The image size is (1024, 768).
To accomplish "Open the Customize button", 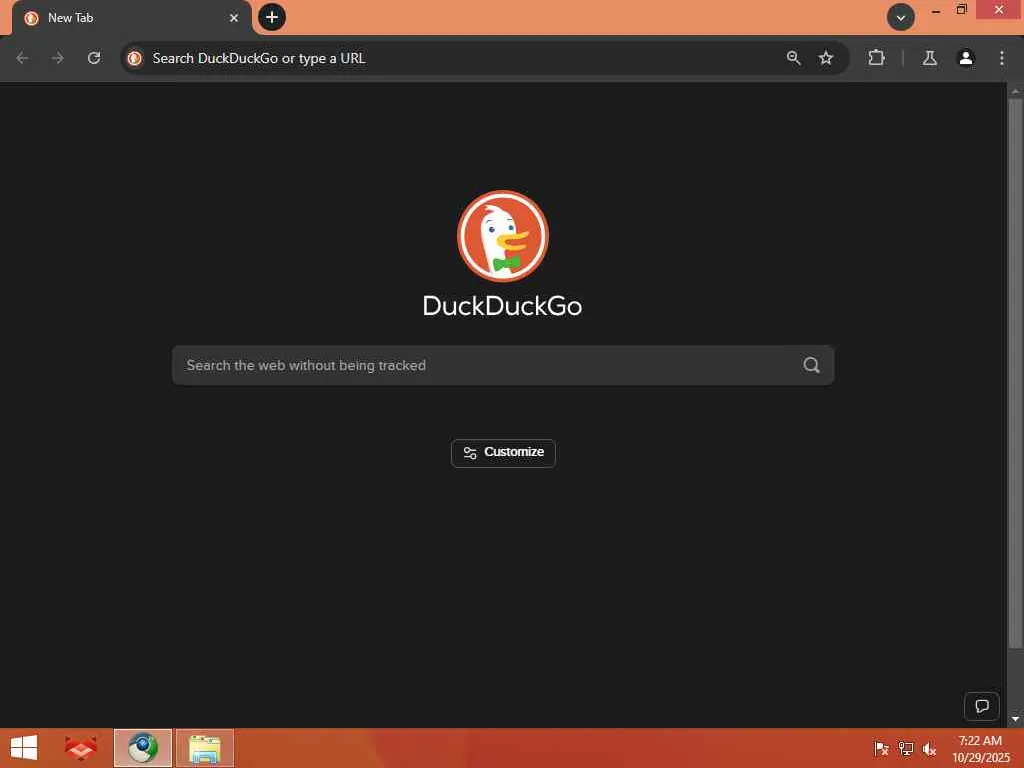I will point(503,453).
